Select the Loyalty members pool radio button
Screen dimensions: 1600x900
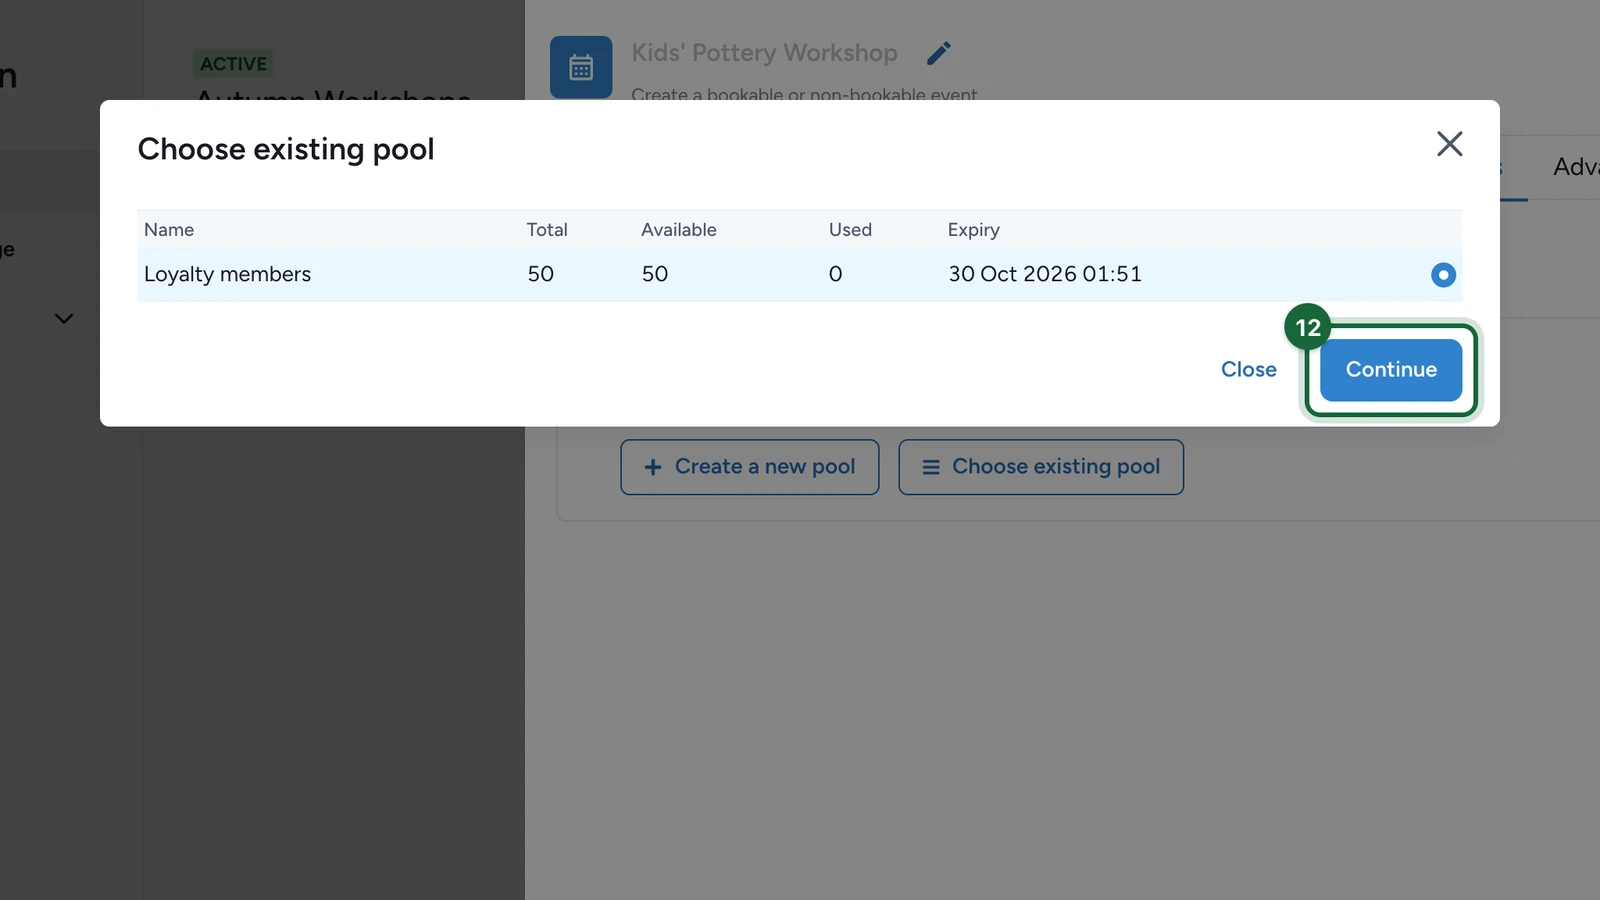point(1443,275)
